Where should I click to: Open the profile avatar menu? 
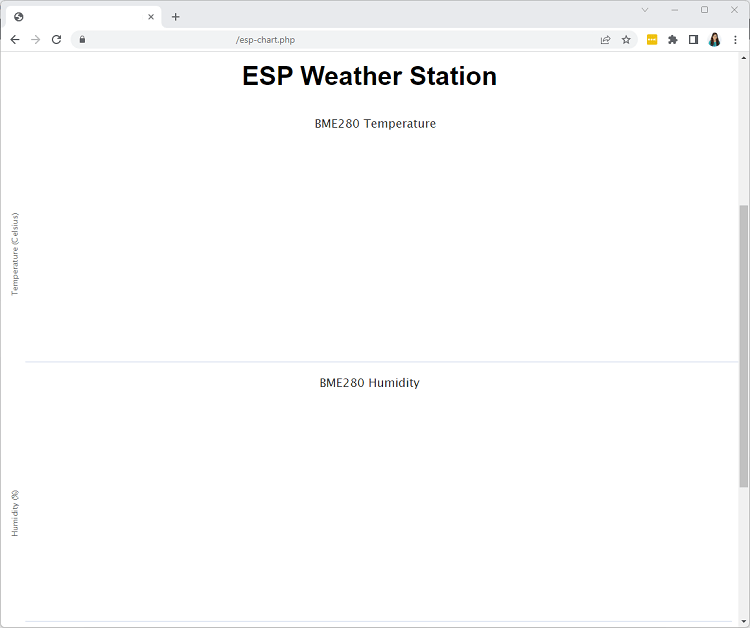714,40
